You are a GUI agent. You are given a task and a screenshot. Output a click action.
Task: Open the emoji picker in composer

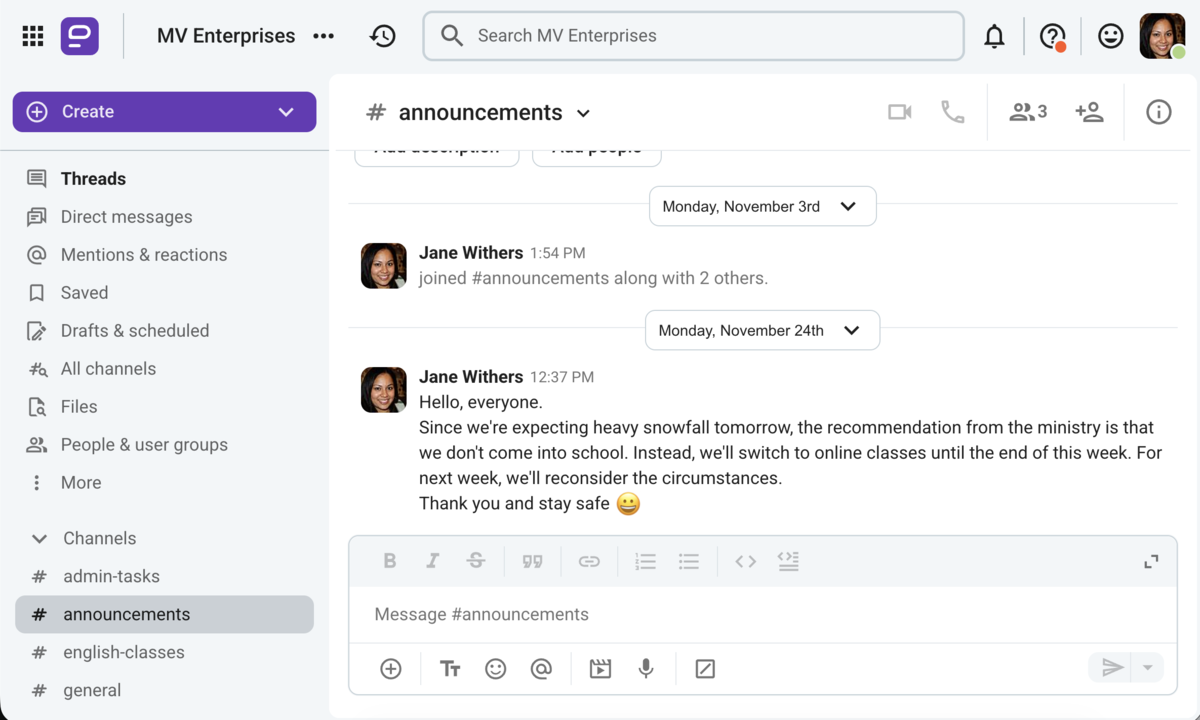point(495,669)
